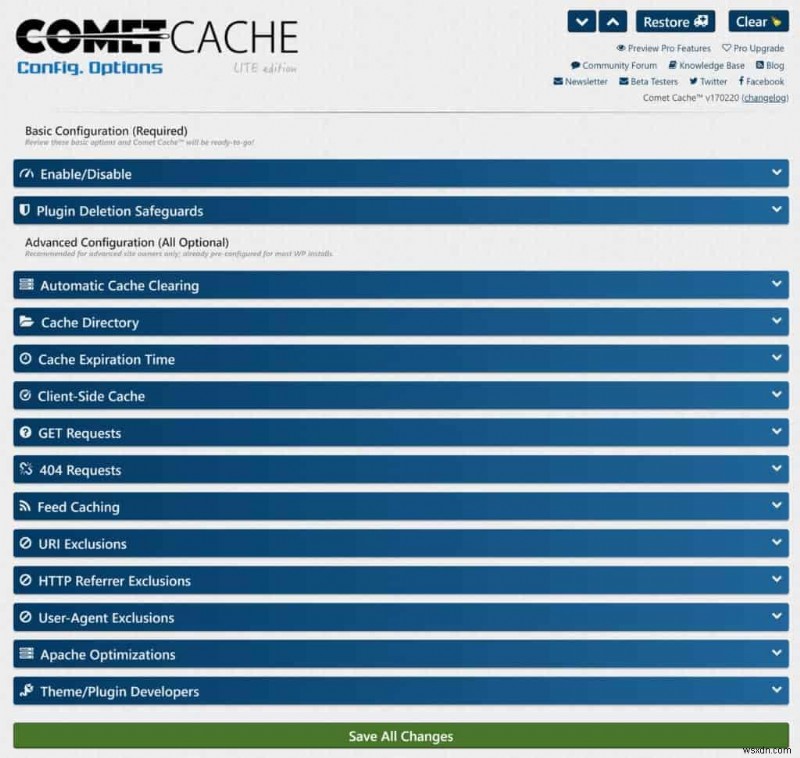
Task: Click the upward collapse arrow button
Action: [612, 21]
